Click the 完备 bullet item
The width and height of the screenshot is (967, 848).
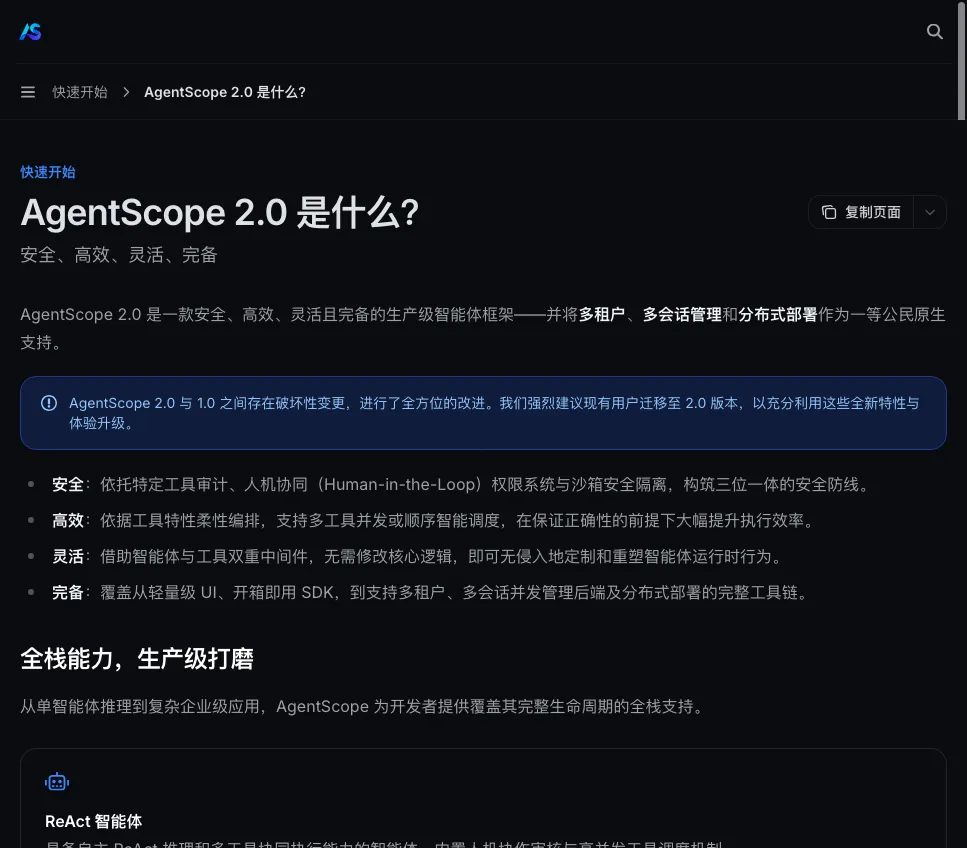[430, 593]
